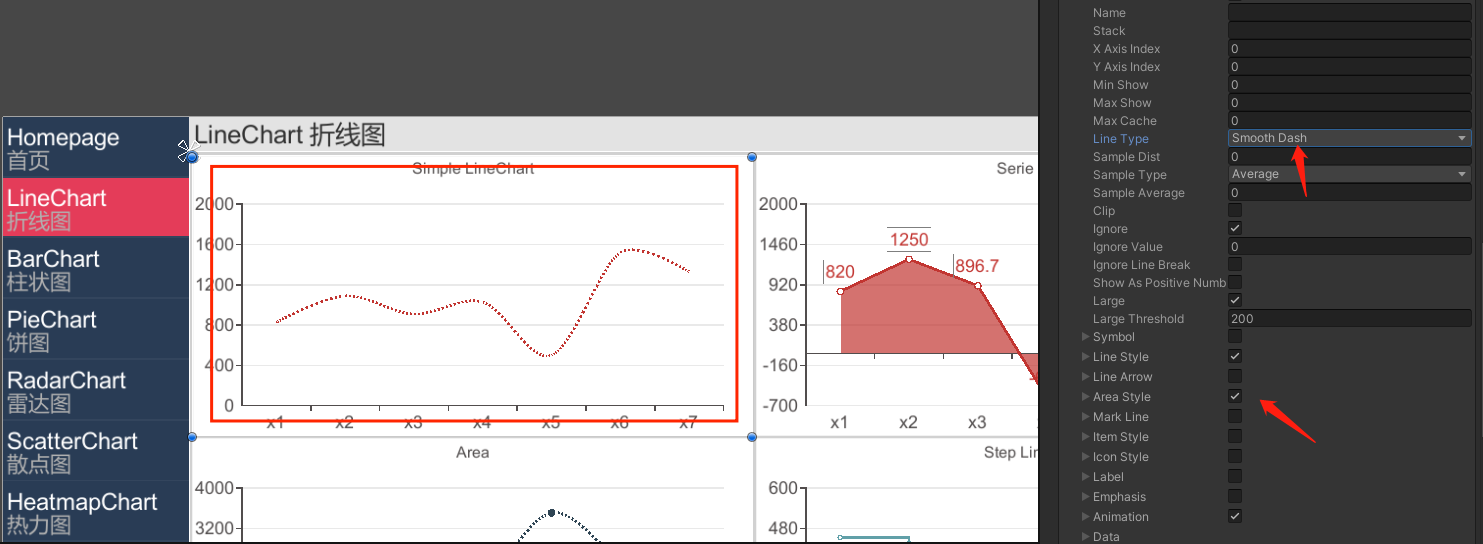Image resolution: width=1483 pixels, height=544 pixels.
Task: Click the Stack input field
Action: click(x=1349, y=30)
